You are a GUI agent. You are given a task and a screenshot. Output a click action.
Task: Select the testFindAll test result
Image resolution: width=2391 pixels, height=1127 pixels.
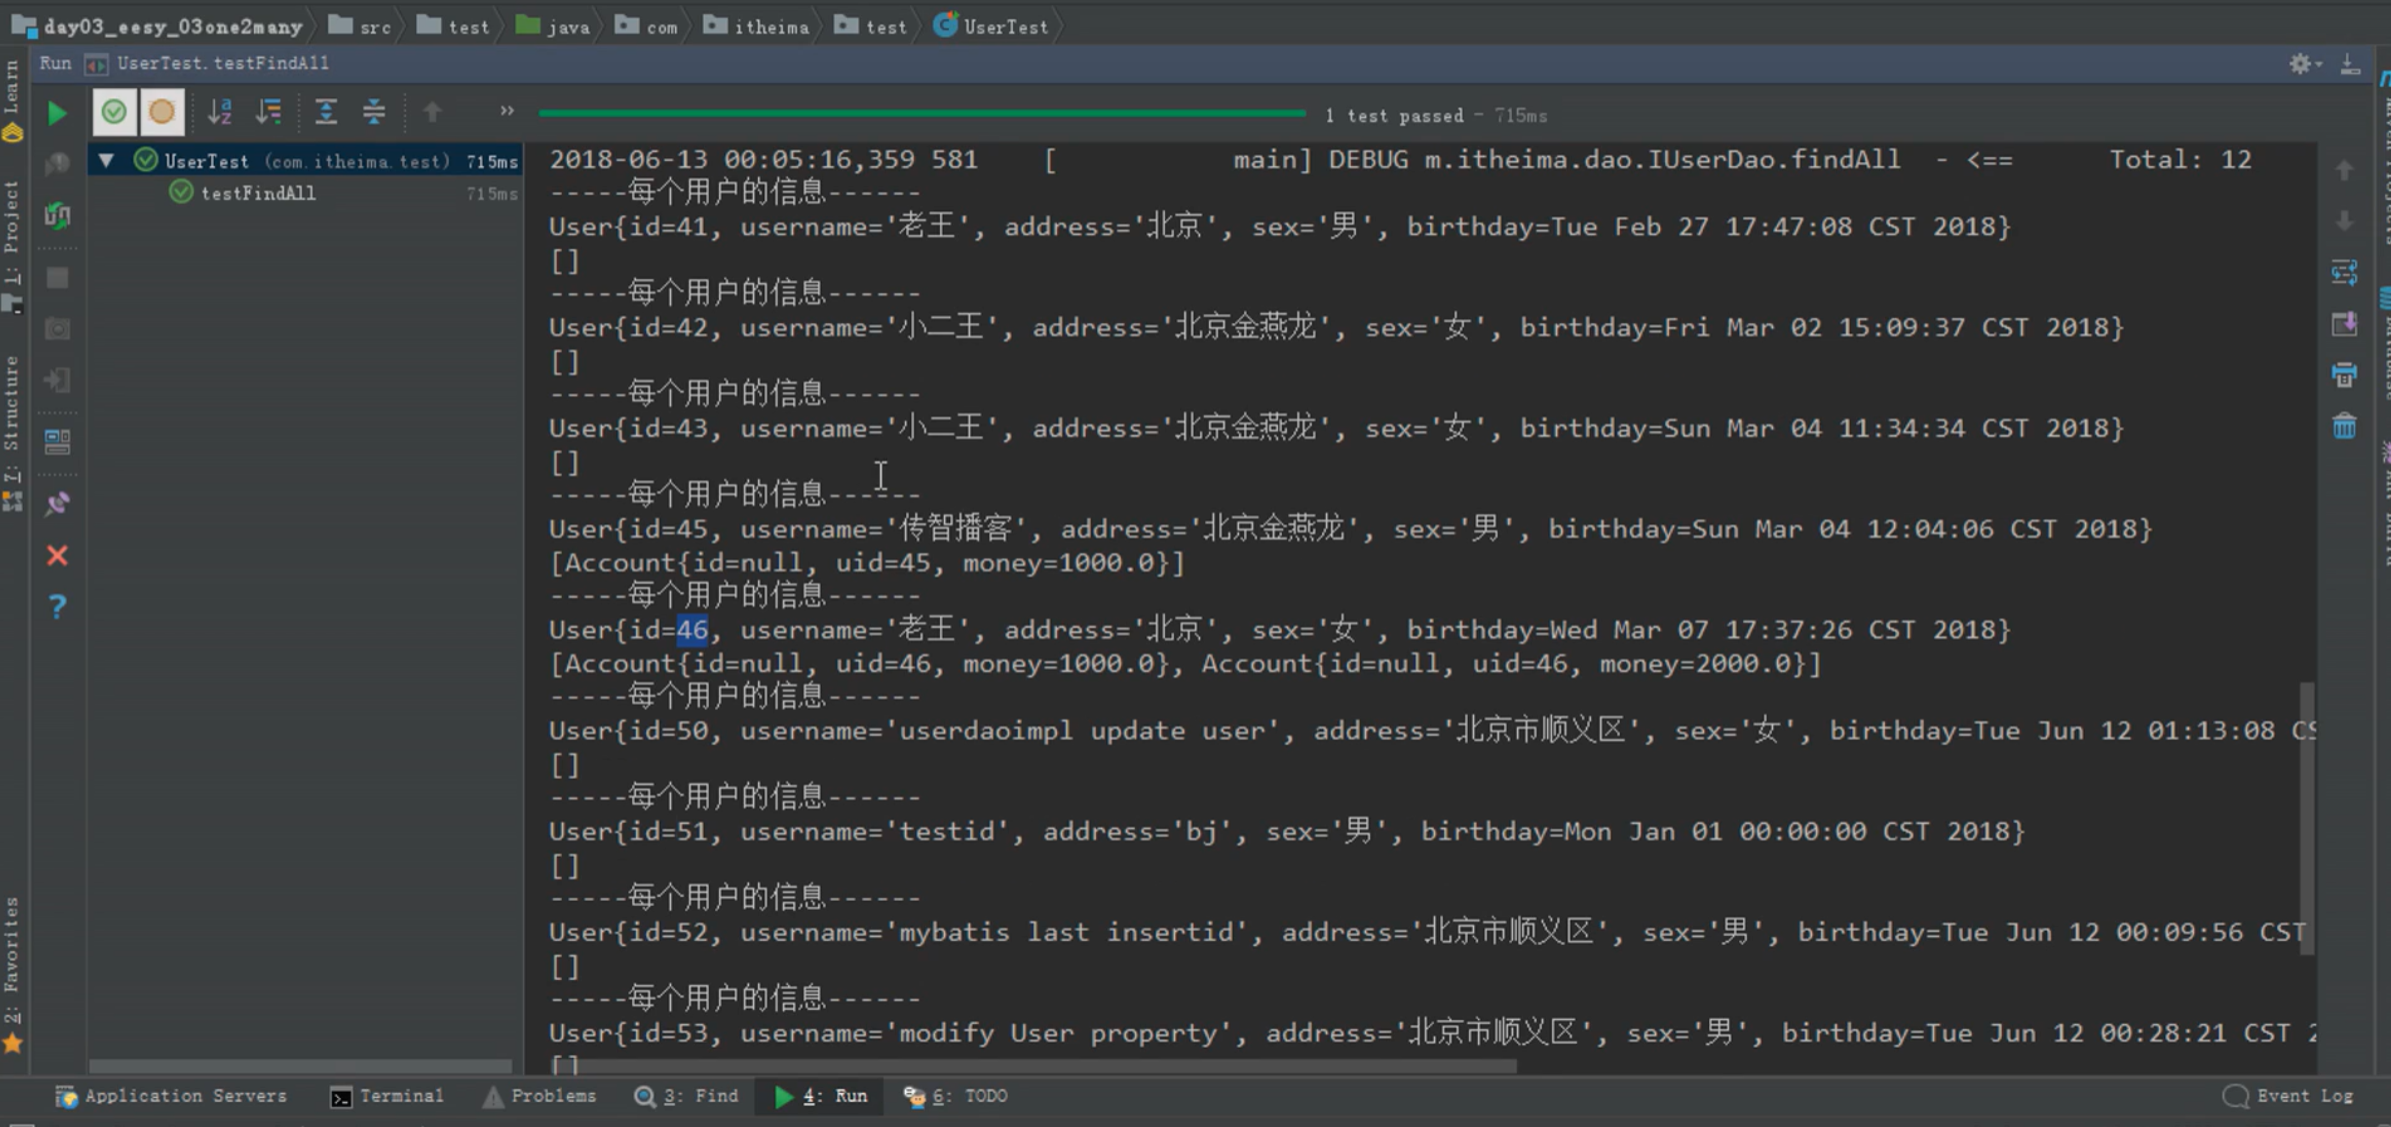[x=258, y=193]
